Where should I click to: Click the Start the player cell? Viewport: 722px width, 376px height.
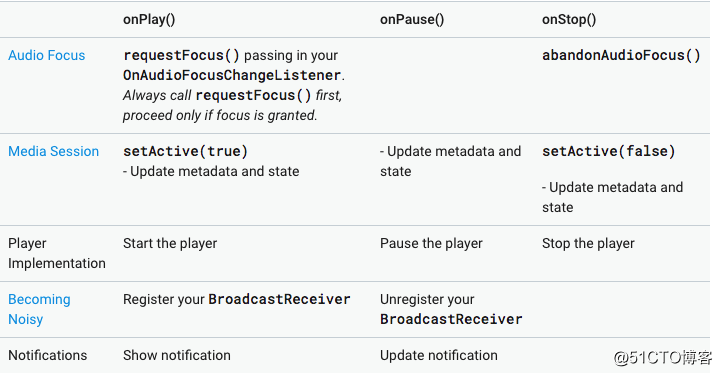coord(170,243)
